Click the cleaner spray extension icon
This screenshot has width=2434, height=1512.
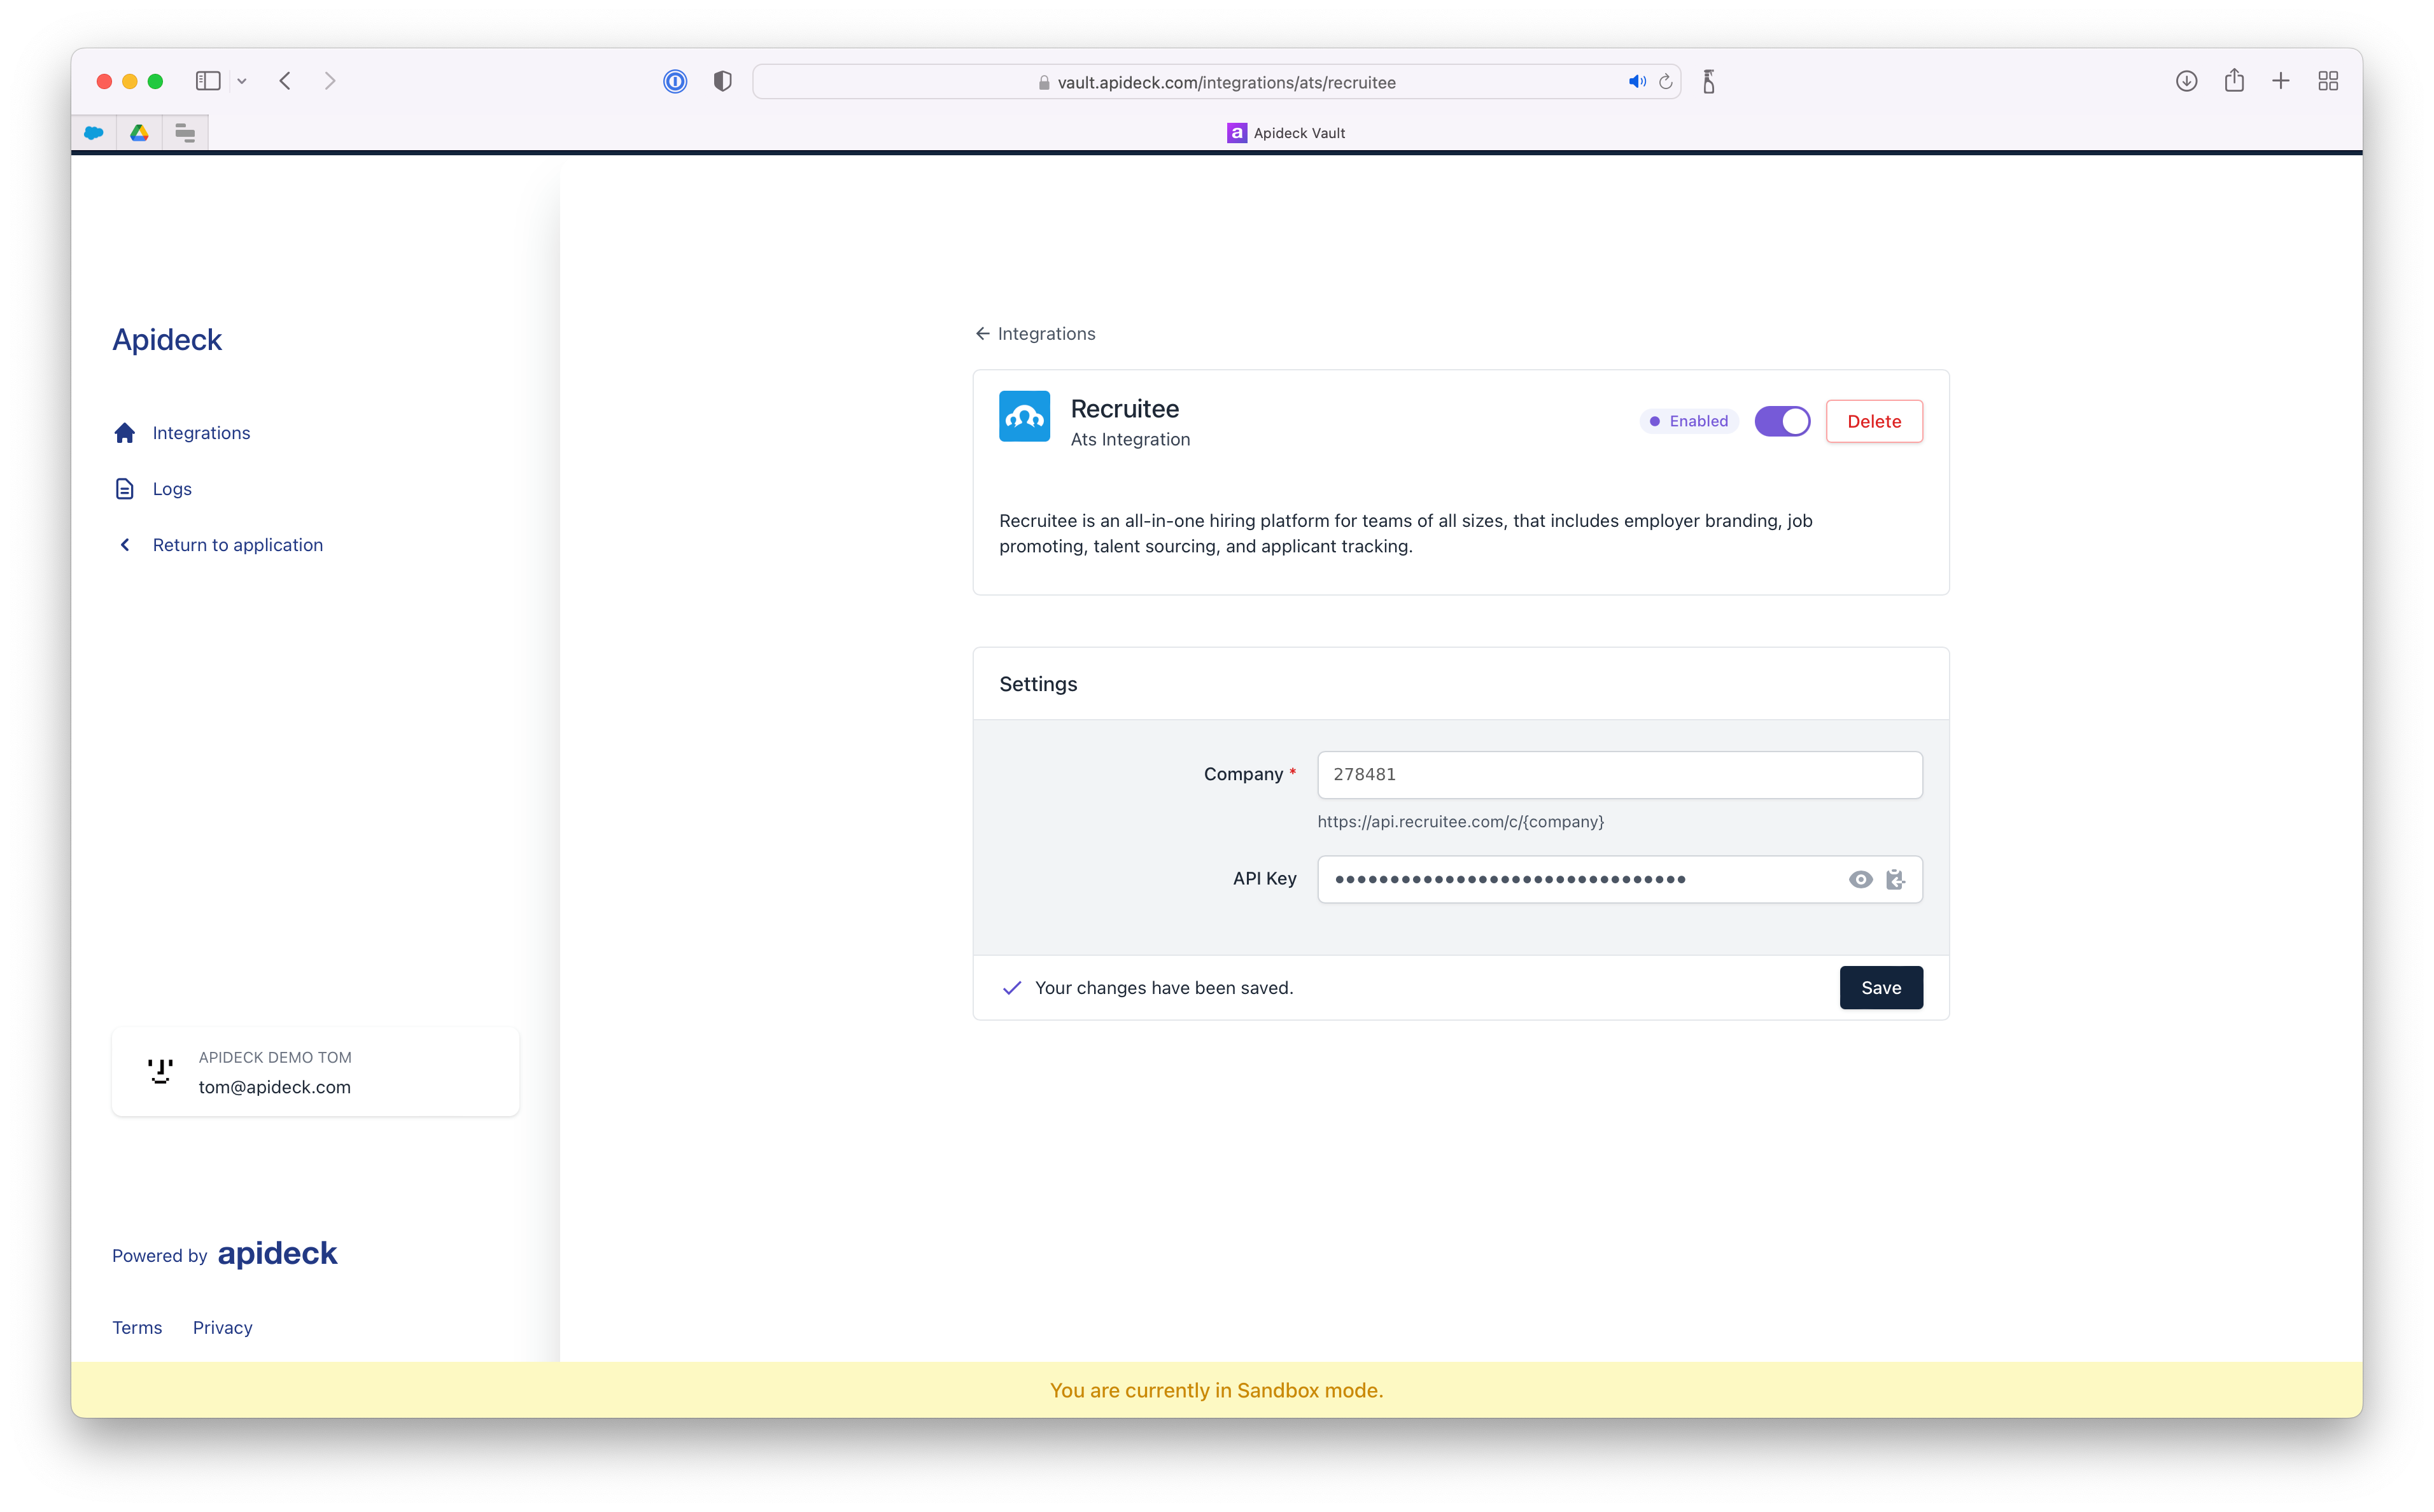[1709, 81]
